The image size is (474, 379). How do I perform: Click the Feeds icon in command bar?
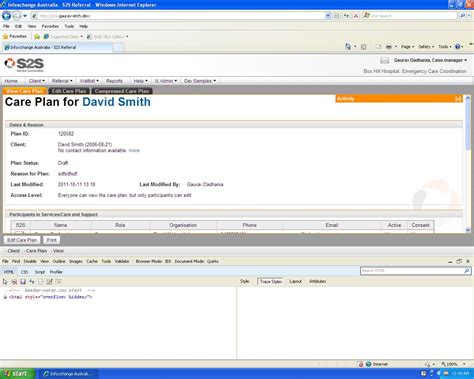click(x=364, y=47)
